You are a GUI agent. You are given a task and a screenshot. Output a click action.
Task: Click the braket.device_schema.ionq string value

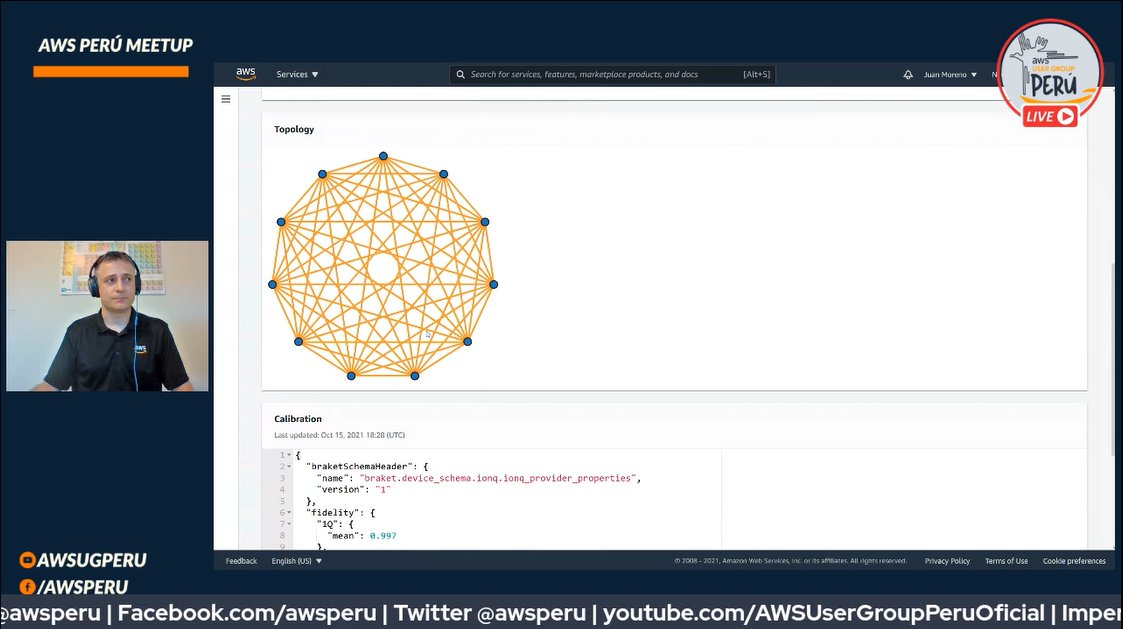coord(498,478)
